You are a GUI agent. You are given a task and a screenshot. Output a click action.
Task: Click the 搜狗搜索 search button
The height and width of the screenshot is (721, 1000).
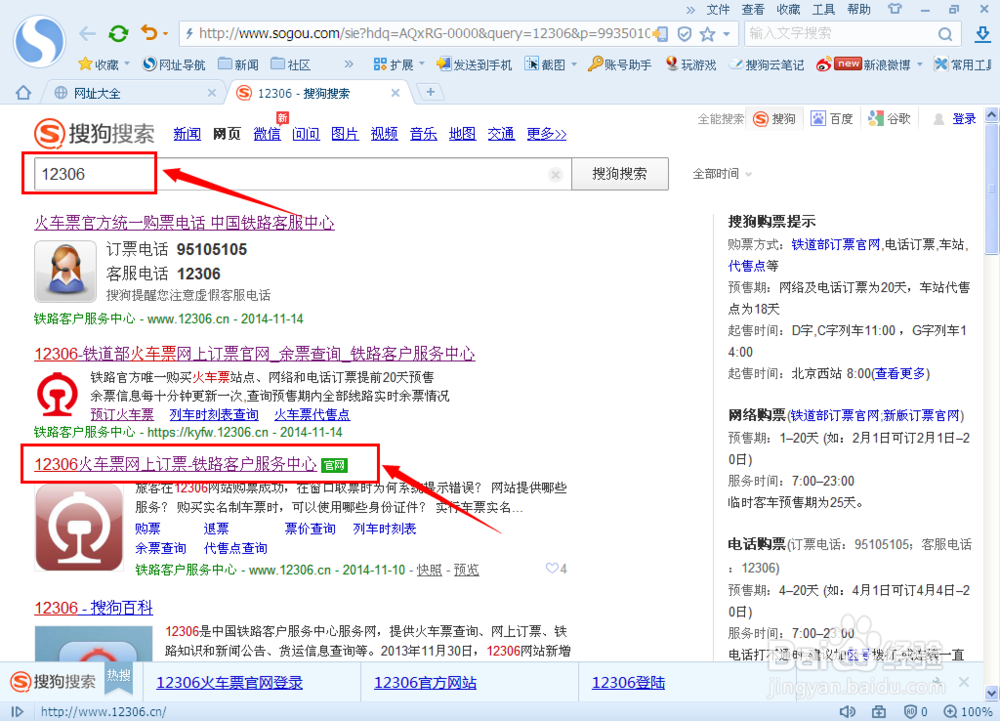pos(620,174)
